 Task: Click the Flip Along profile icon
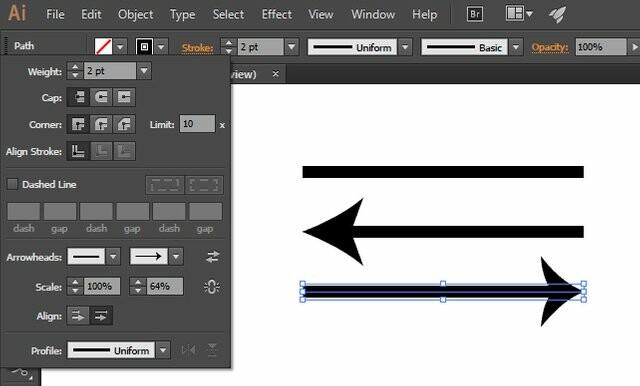188,350
